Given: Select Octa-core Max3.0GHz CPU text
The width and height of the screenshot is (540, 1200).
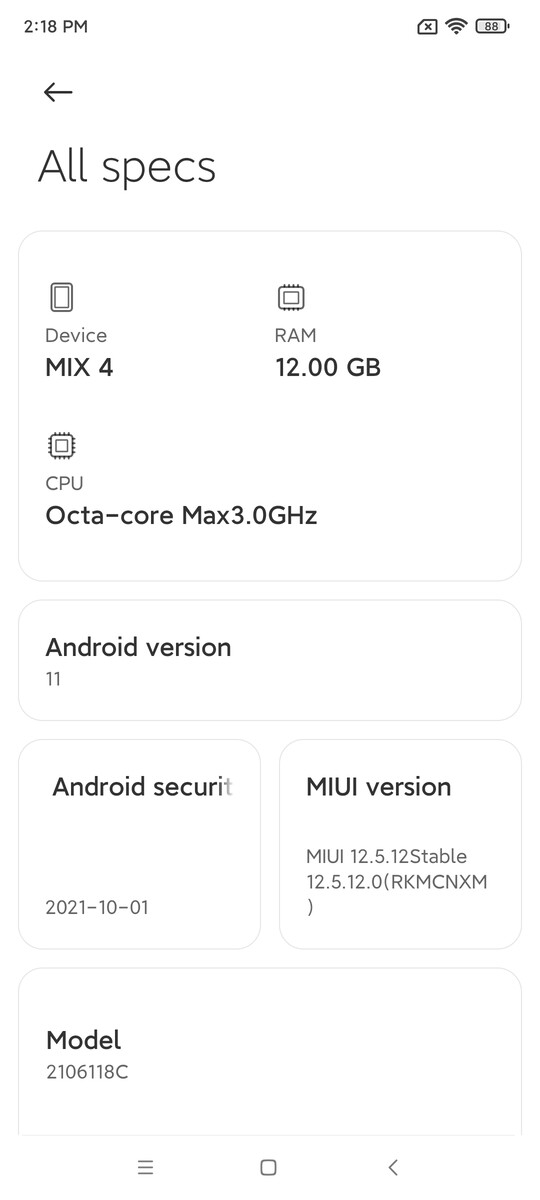Looking at the screenshot, I should pos(181,516).
